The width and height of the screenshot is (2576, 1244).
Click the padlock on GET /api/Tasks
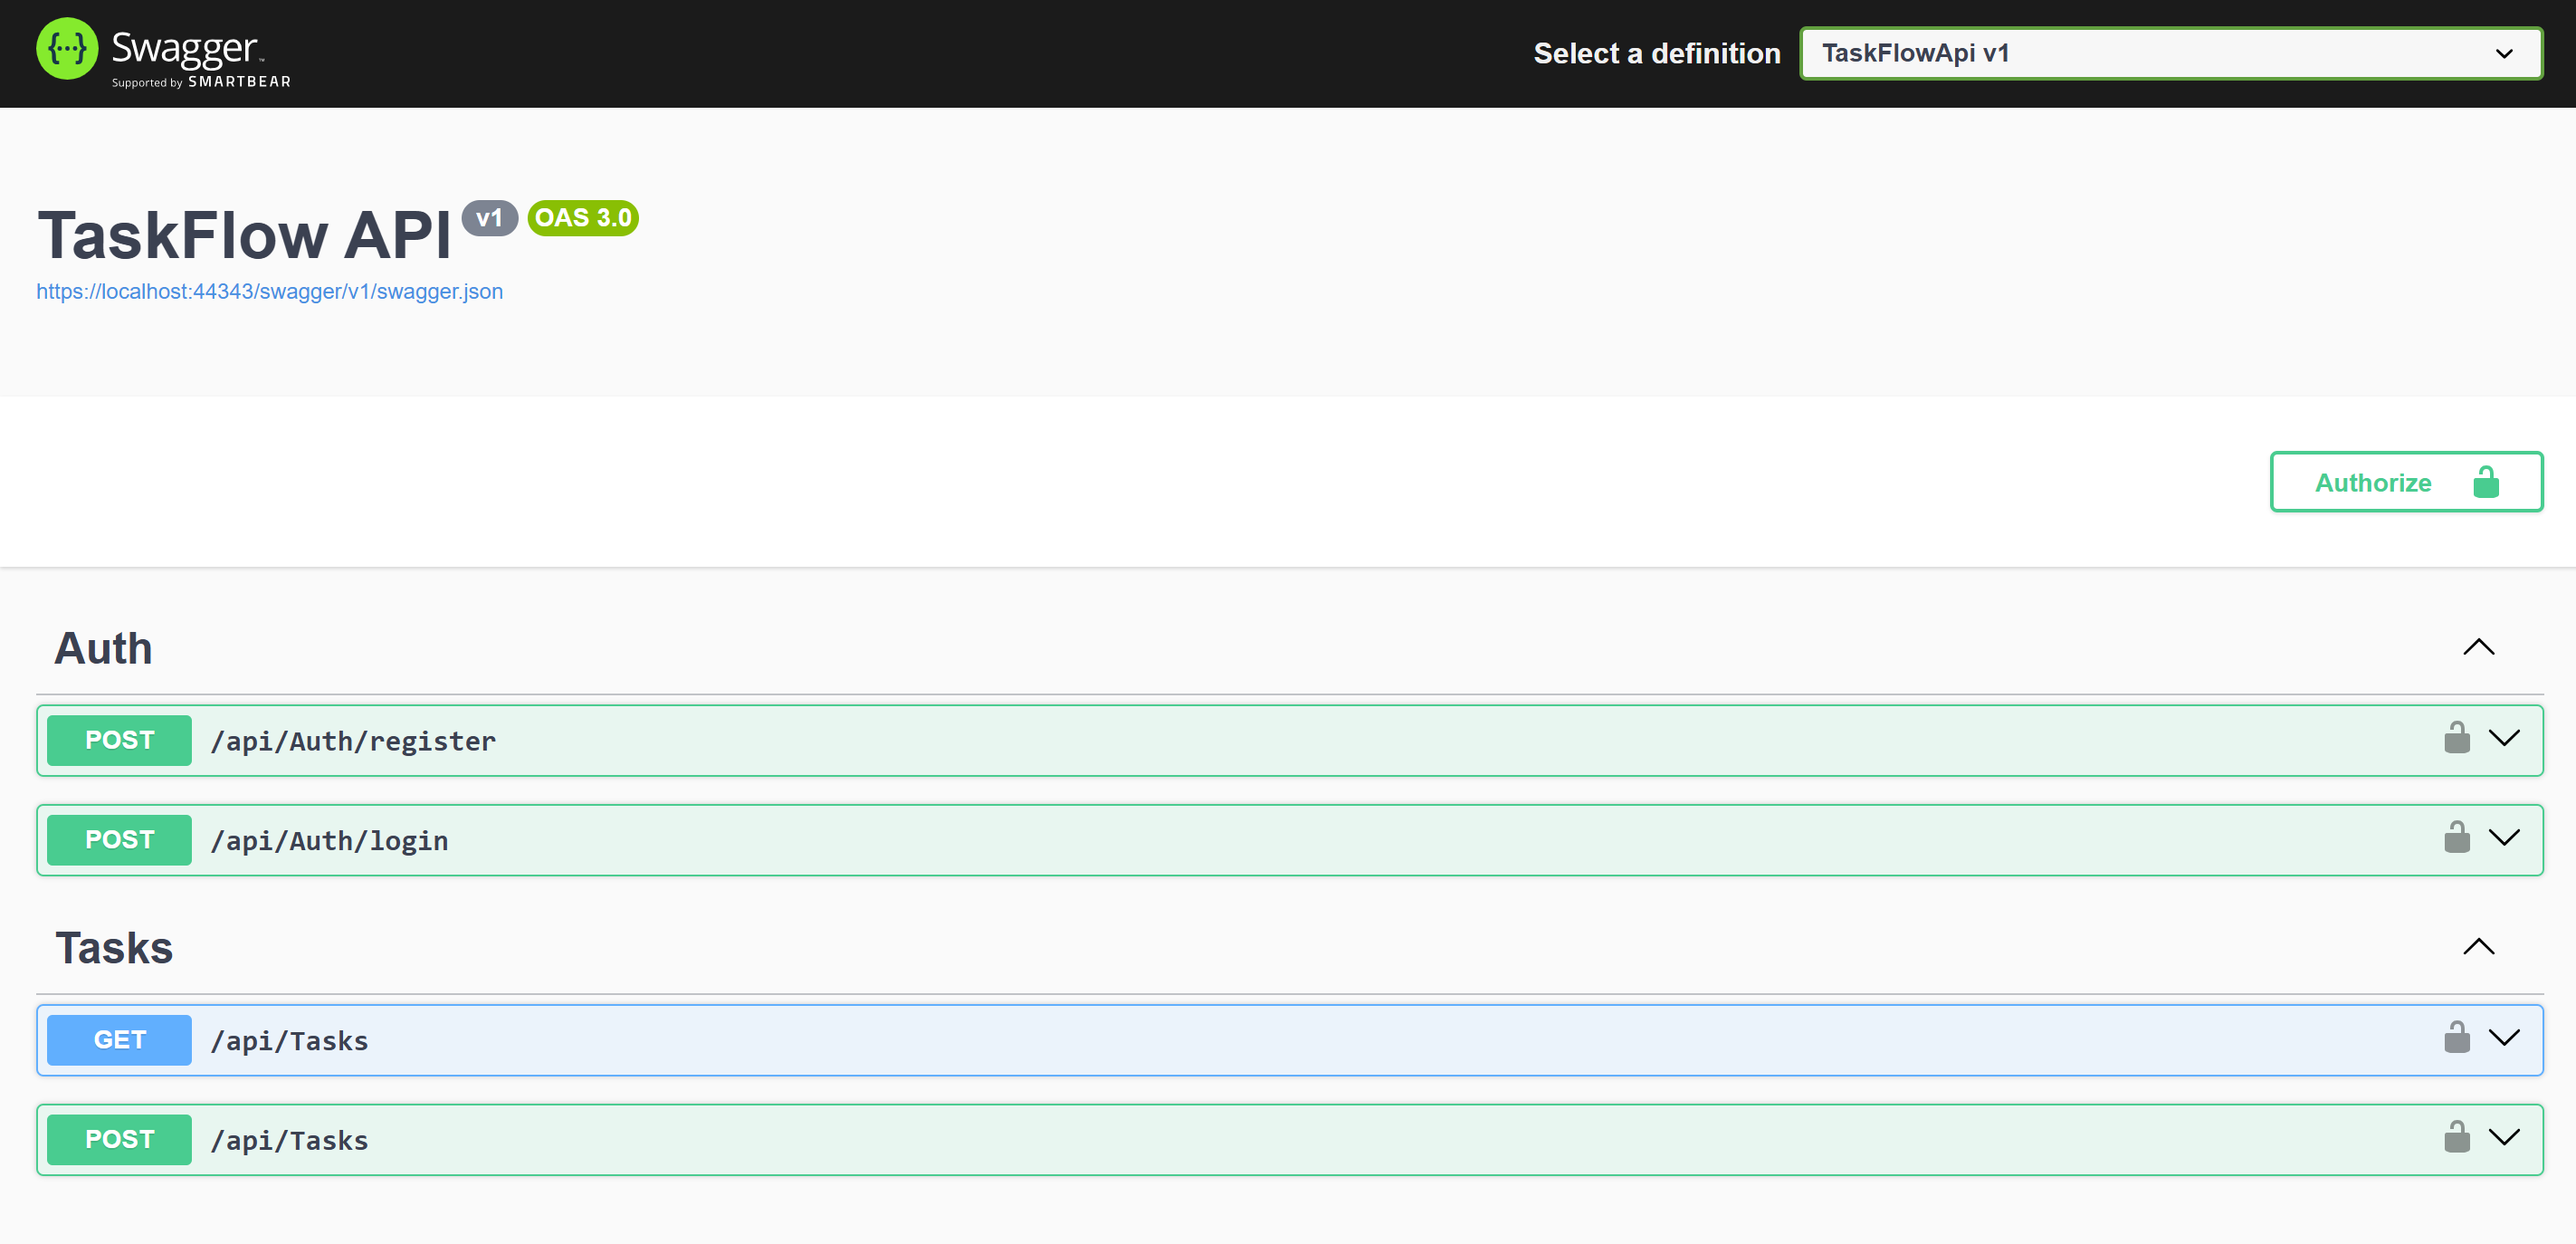click(x=2456, y=1038)
